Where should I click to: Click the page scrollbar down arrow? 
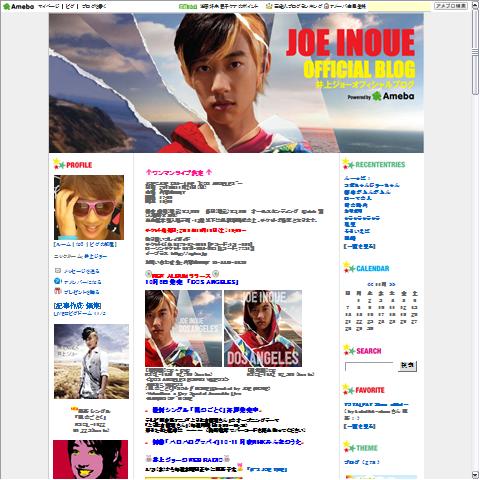(475, 475)
